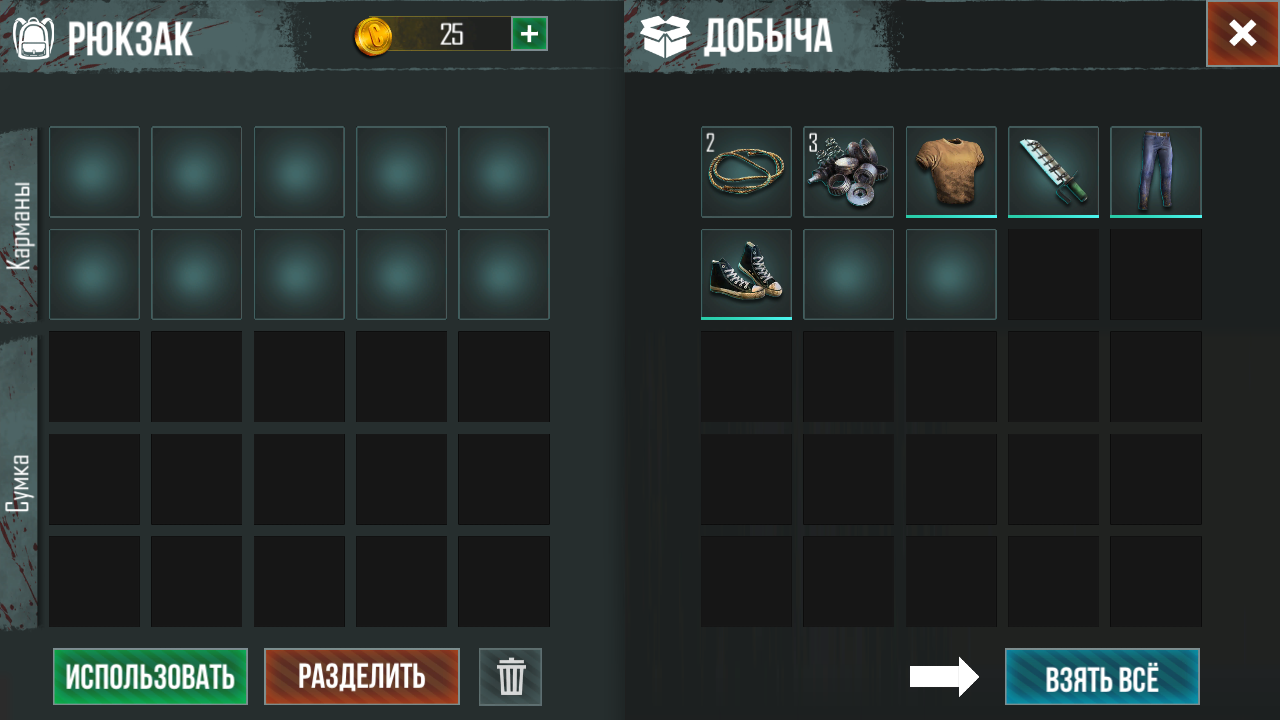Screen dimensions: 1280x720
Task: Close the loot window with X
Action: pos(1243,34)
